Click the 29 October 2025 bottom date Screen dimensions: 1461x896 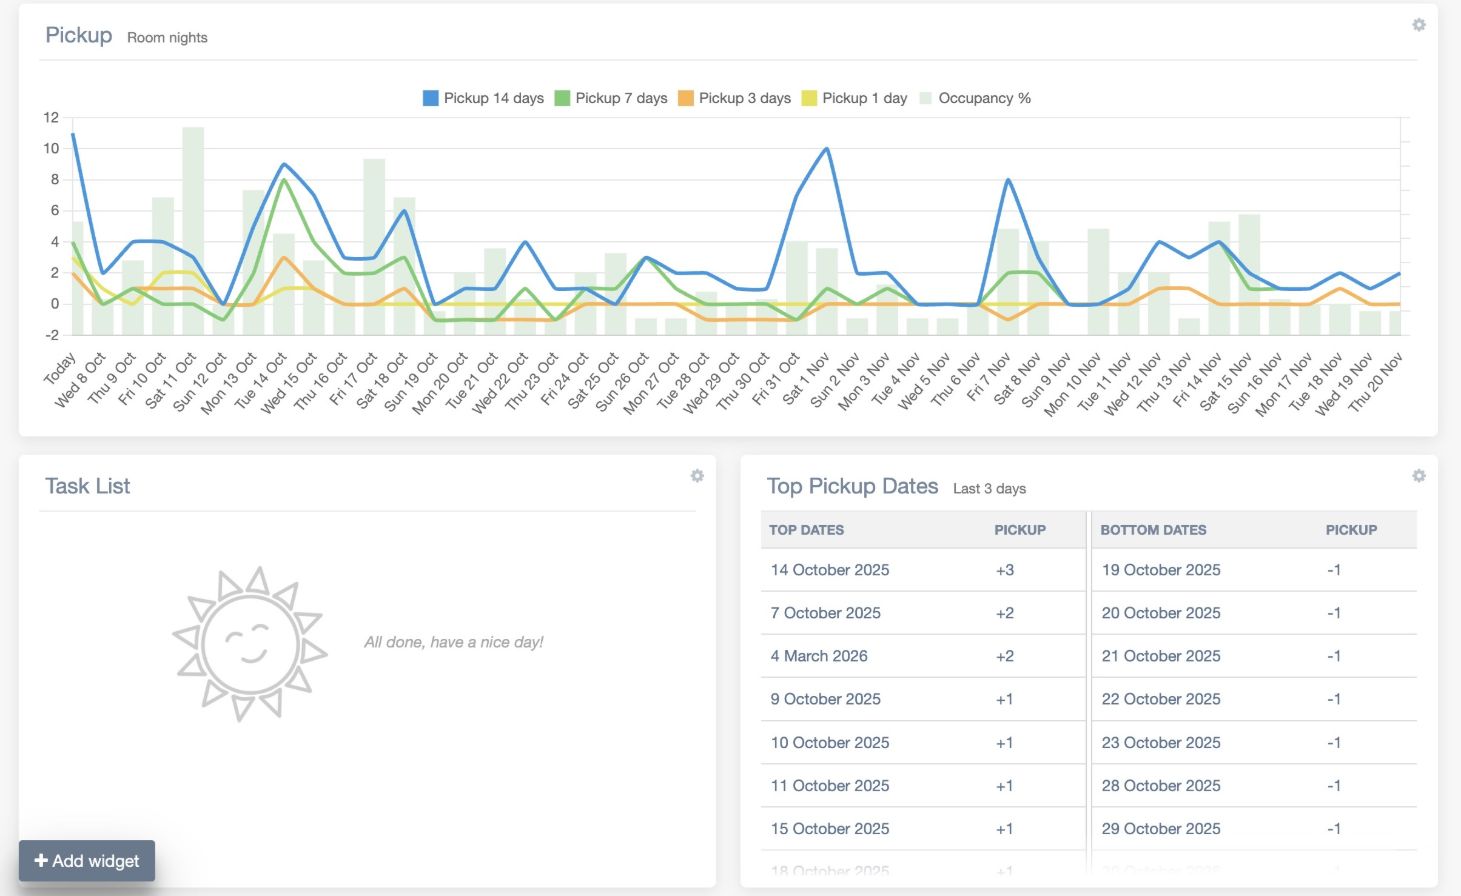[1160, 829]
